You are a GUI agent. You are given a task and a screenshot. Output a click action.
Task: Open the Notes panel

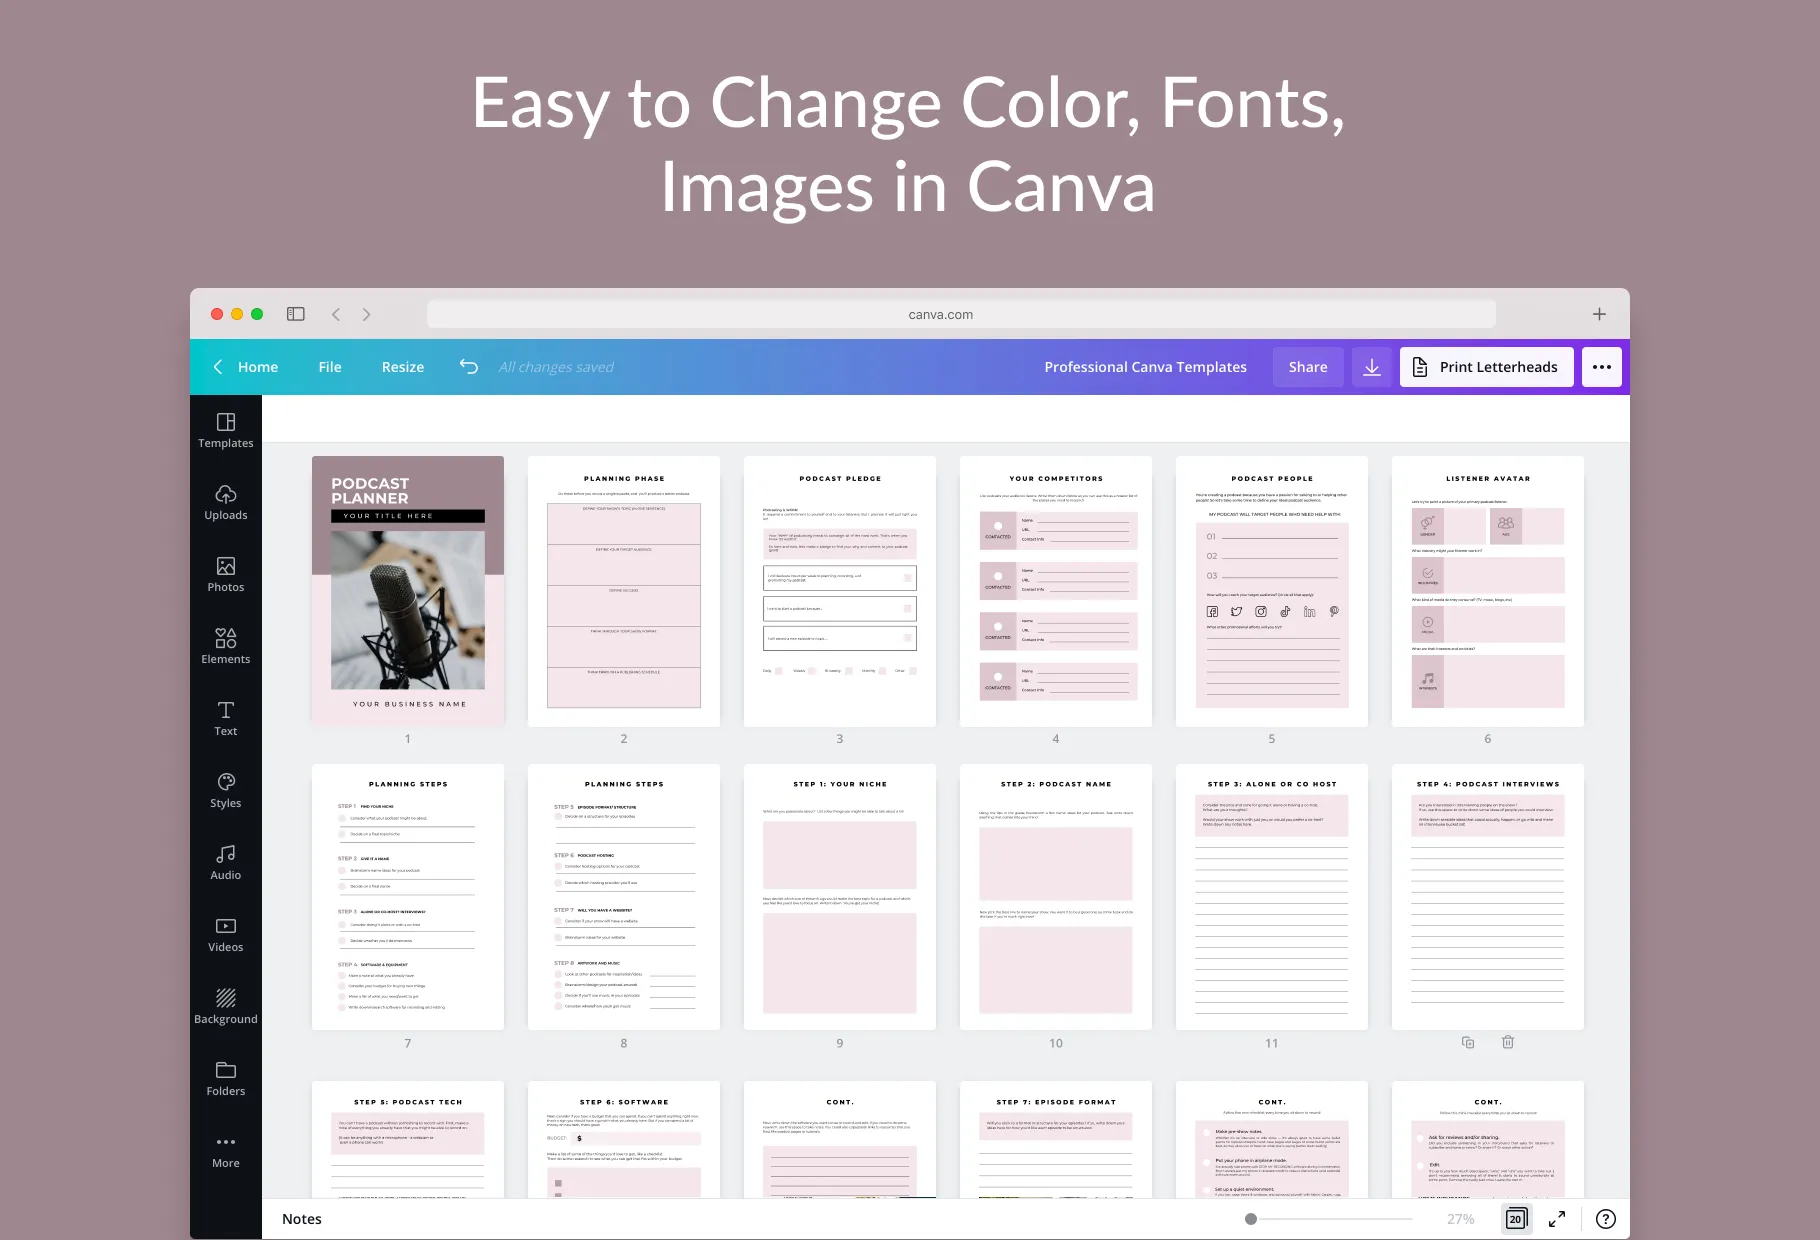(302, 1219)
